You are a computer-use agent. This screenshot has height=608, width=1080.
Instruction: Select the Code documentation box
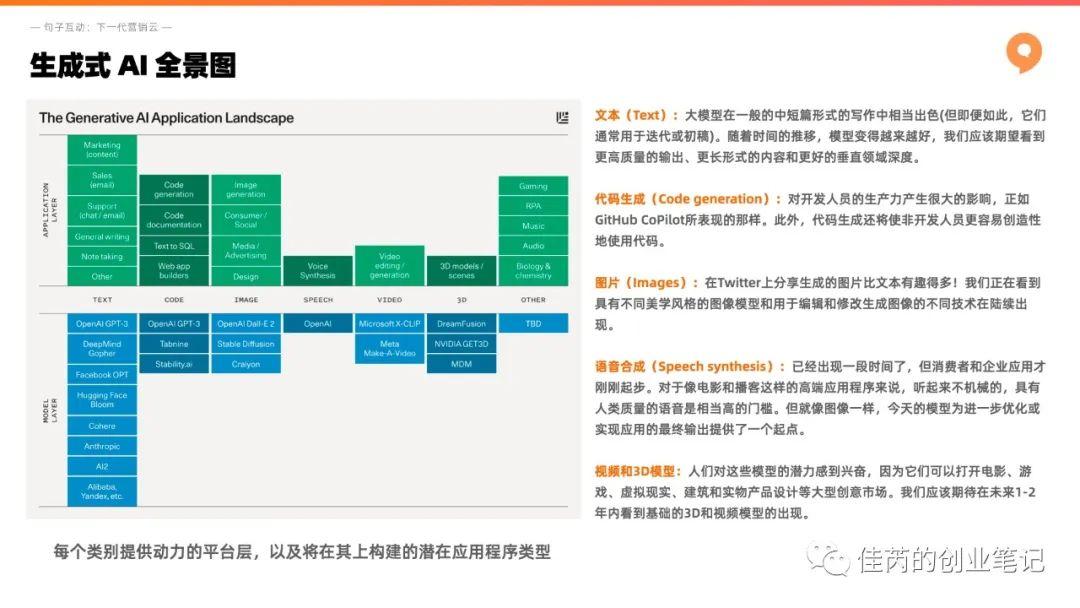(174, 220)
